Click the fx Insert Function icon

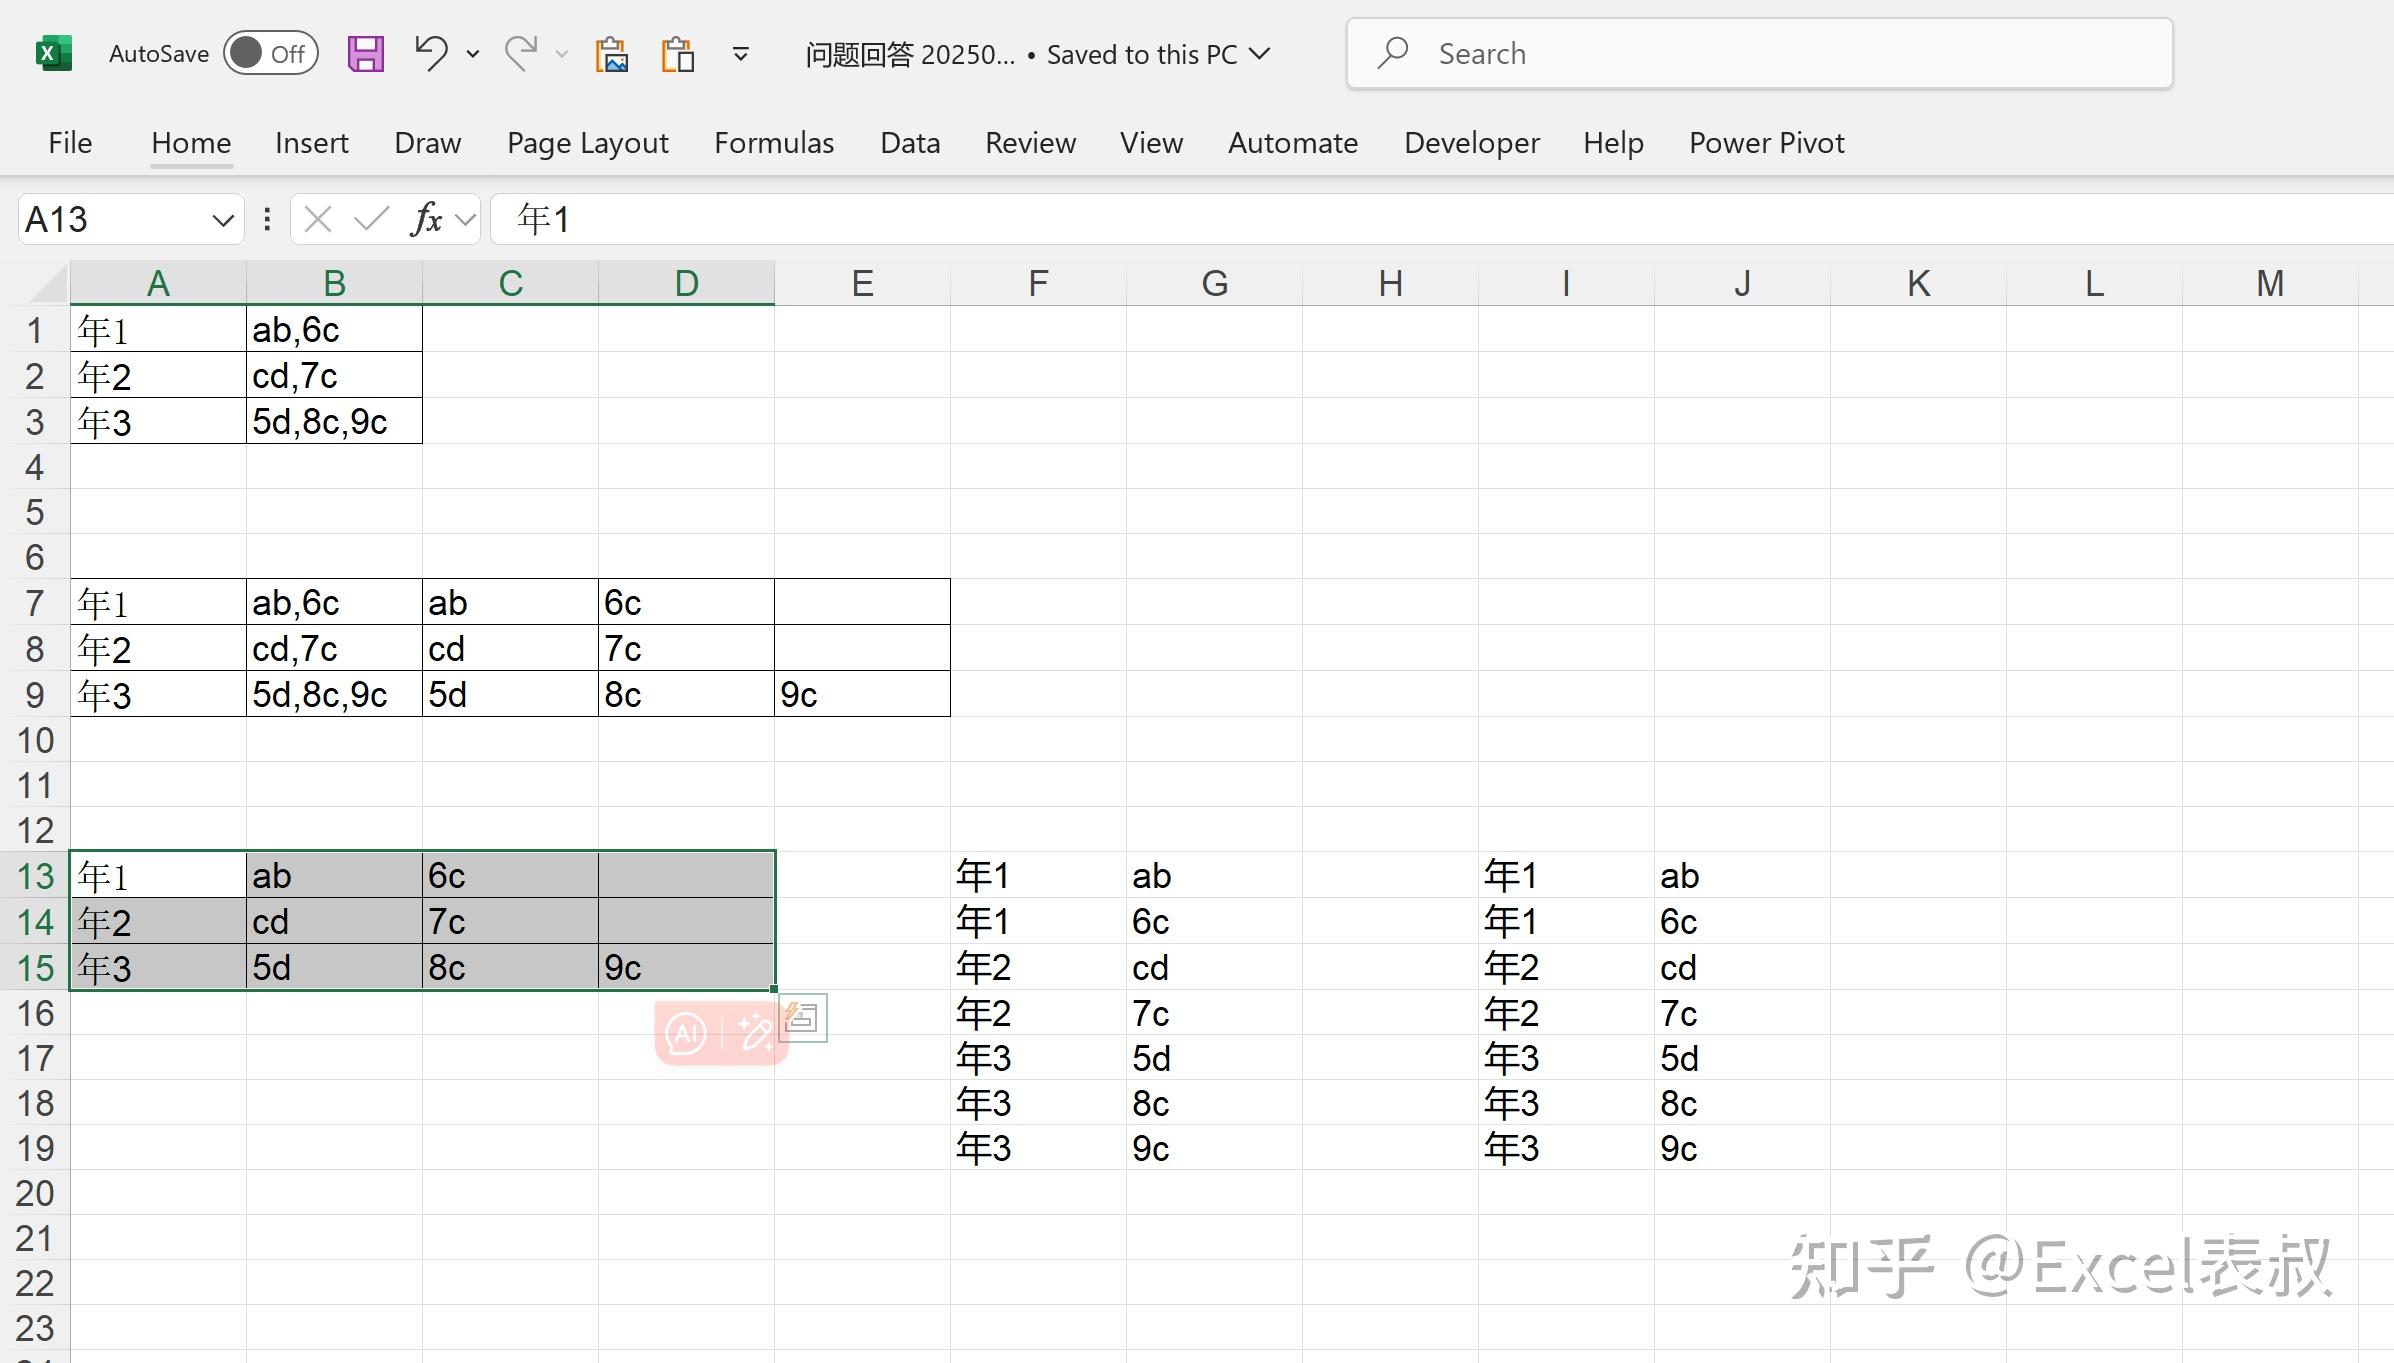click(426, 219)
